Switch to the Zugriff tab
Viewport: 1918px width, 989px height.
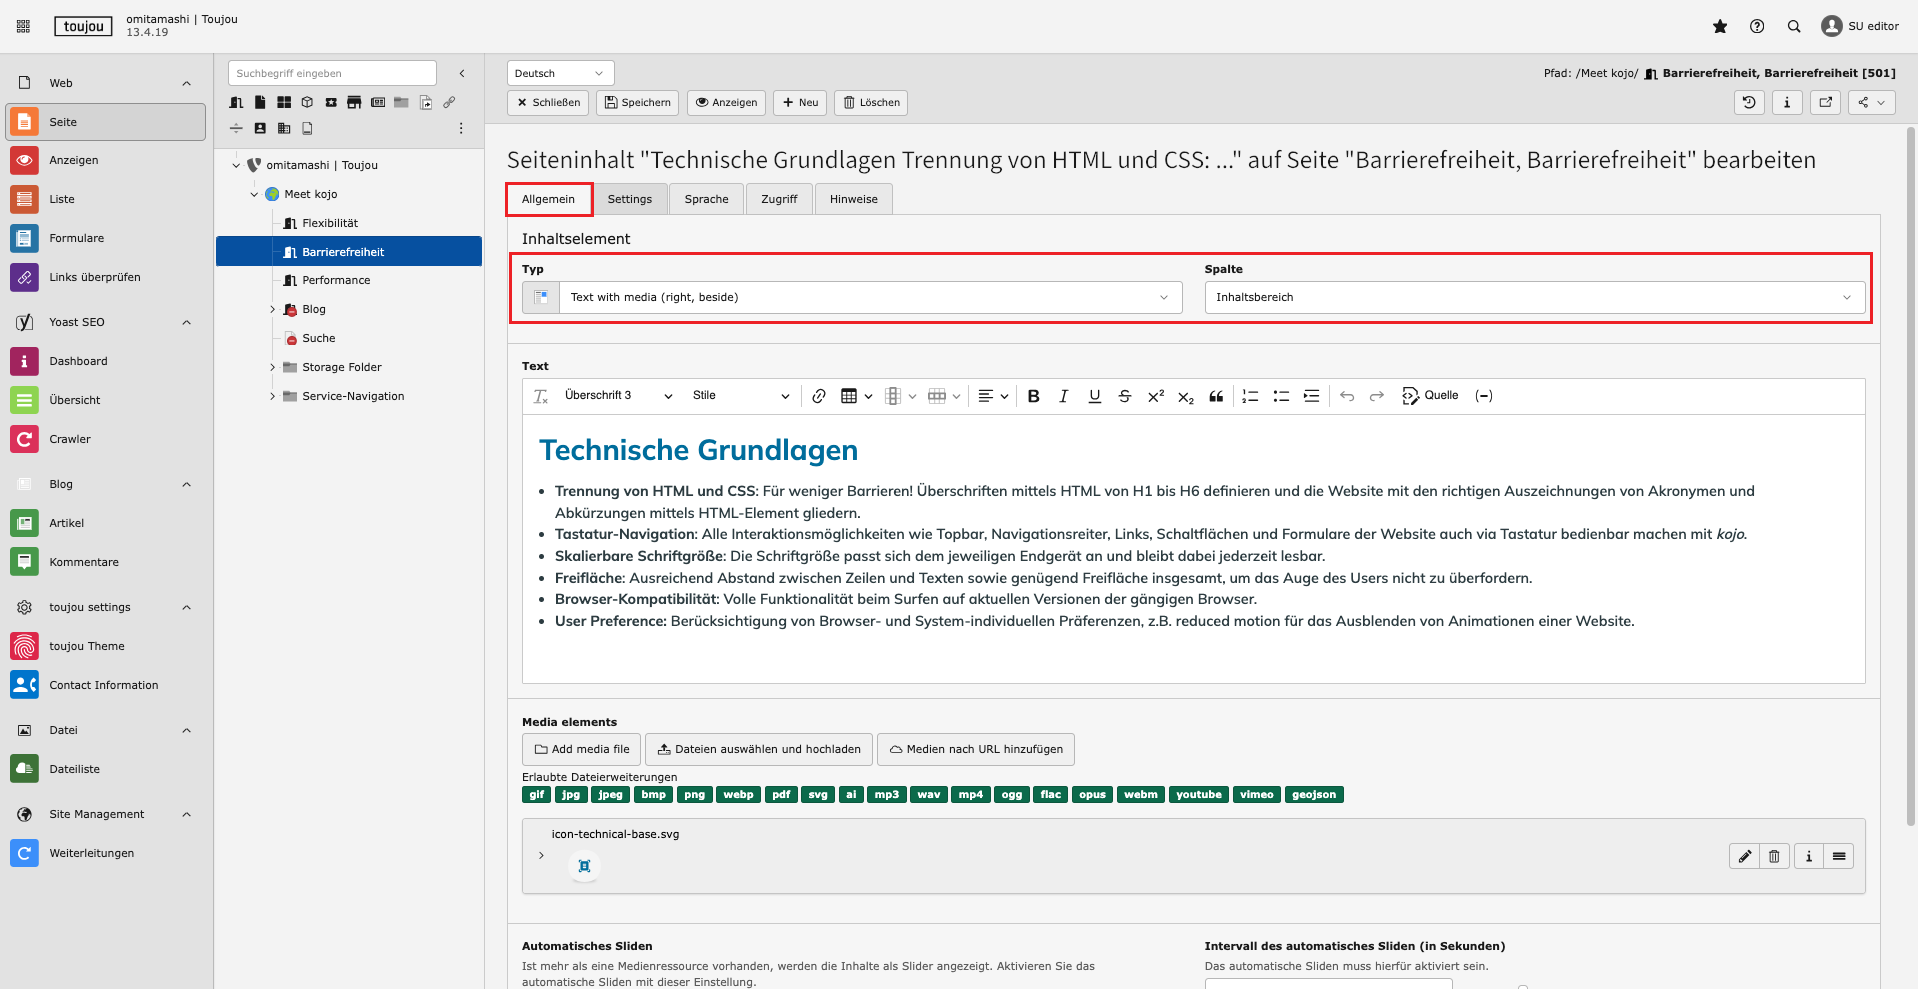pos(778,199)
